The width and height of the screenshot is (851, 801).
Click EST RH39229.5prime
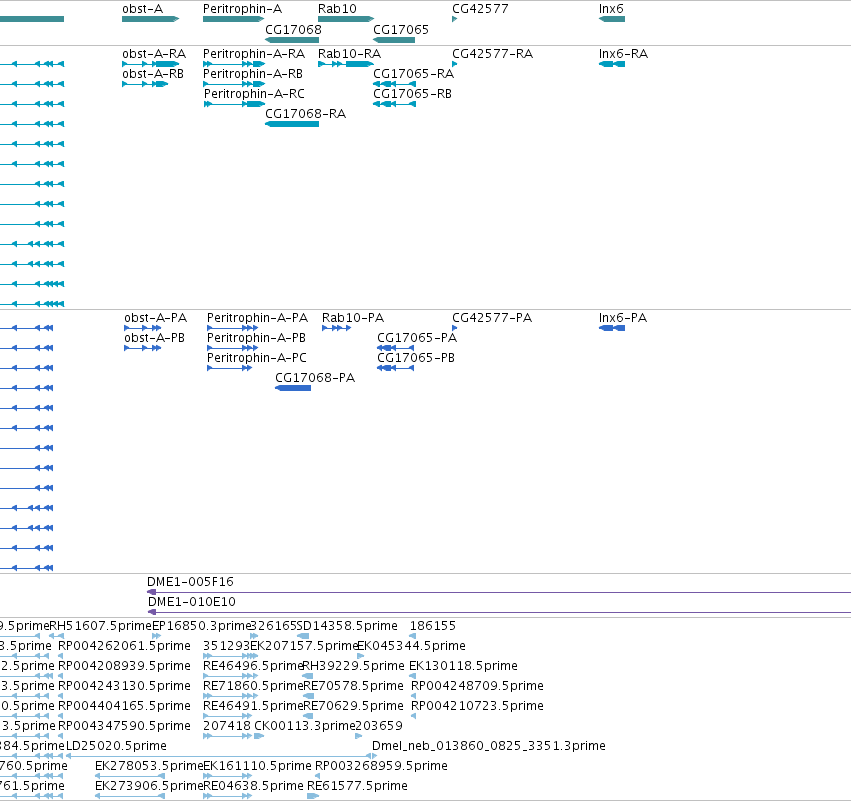(353, 666)
